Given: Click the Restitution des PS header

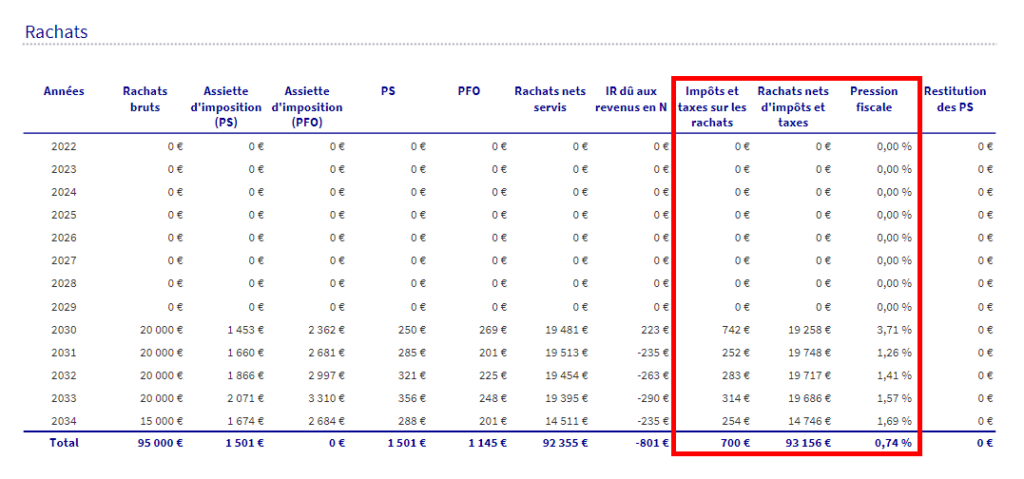Looking at the screenshot, I should [x=954, y=99].
